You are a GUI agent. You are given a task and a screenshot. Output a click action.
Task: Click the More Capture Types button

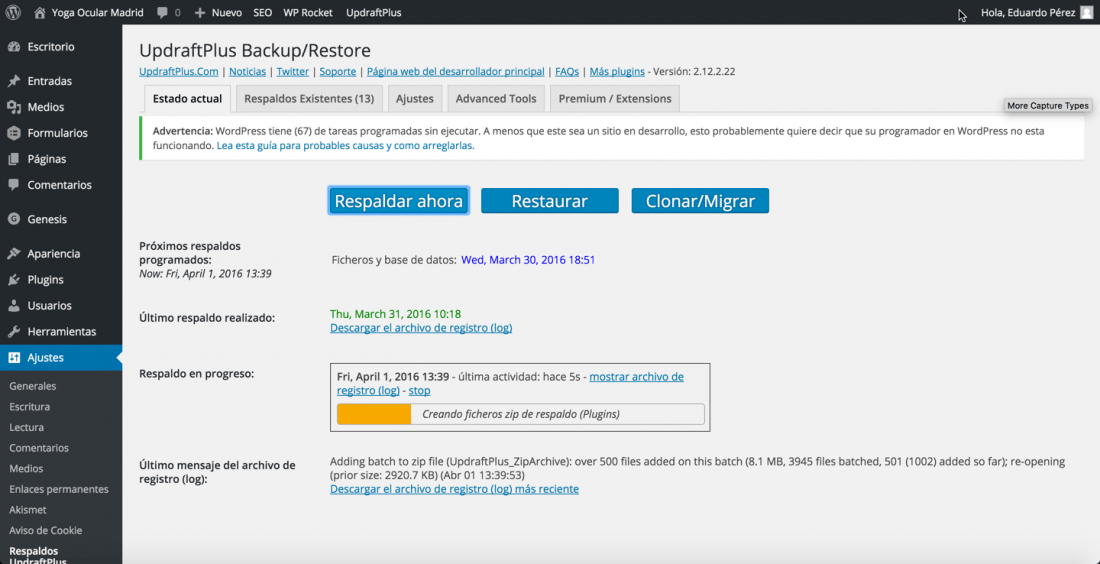[x=1047, y=106]
